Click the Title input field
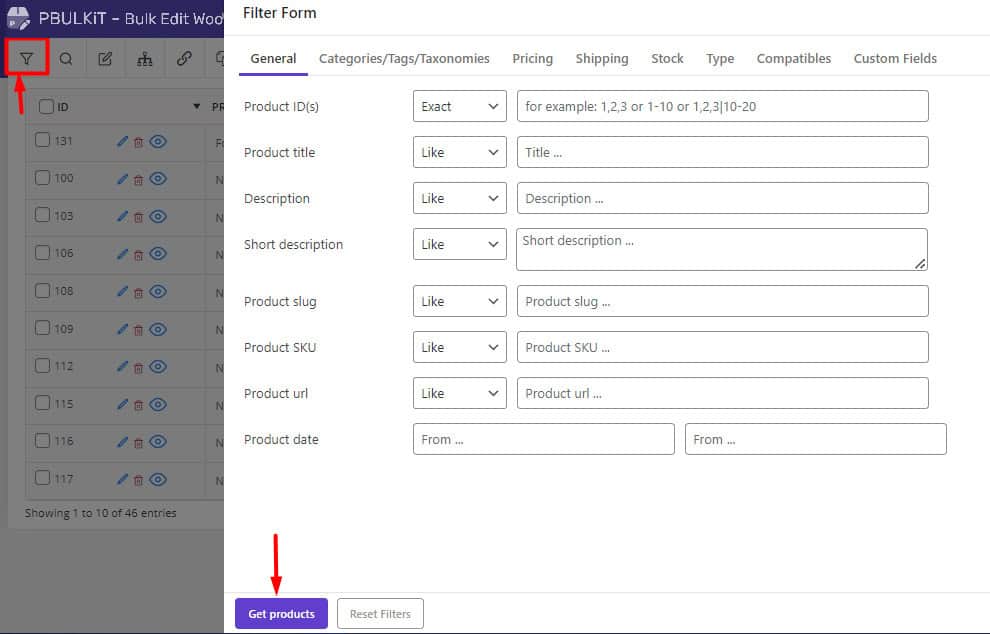Screen dimensions: 990x634 point(720,152)
